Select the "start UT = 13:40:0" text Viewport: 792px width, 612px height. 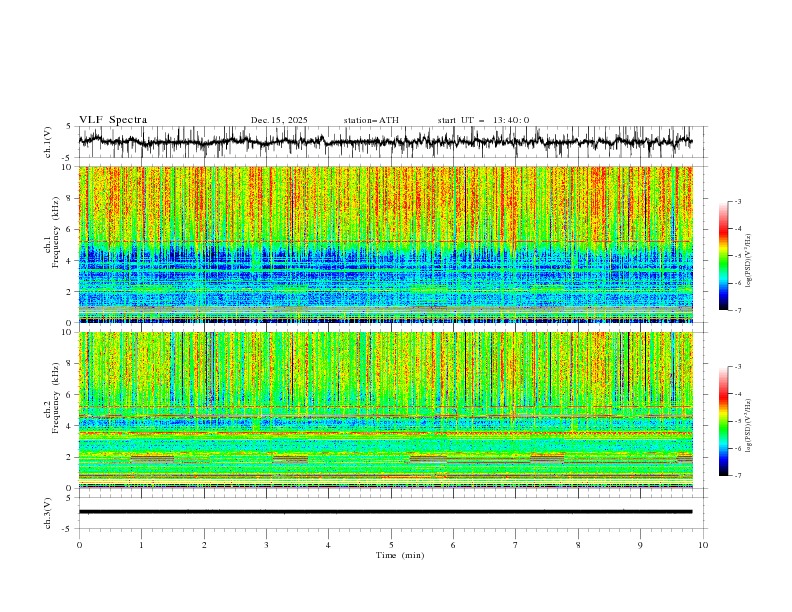[x=483, y=120]
